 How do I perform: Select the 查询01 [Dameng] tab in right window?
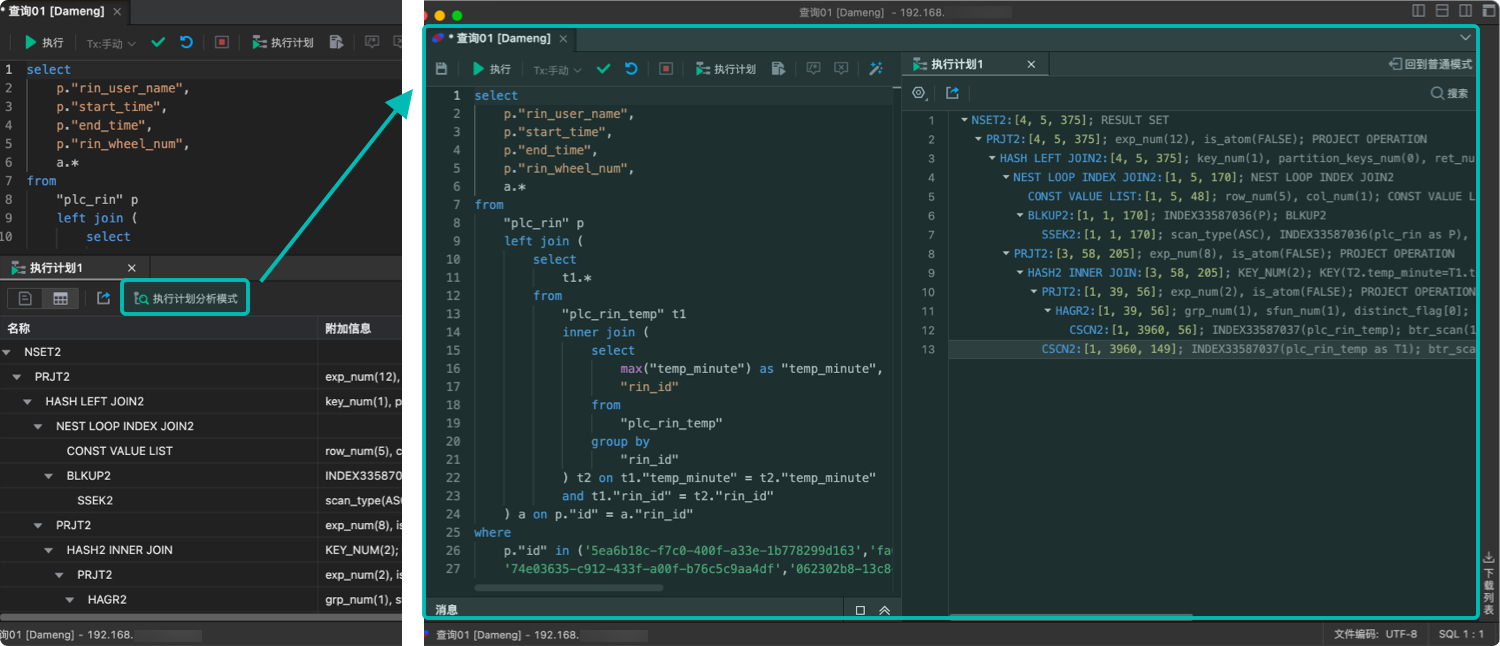click(x=503, y=39)
